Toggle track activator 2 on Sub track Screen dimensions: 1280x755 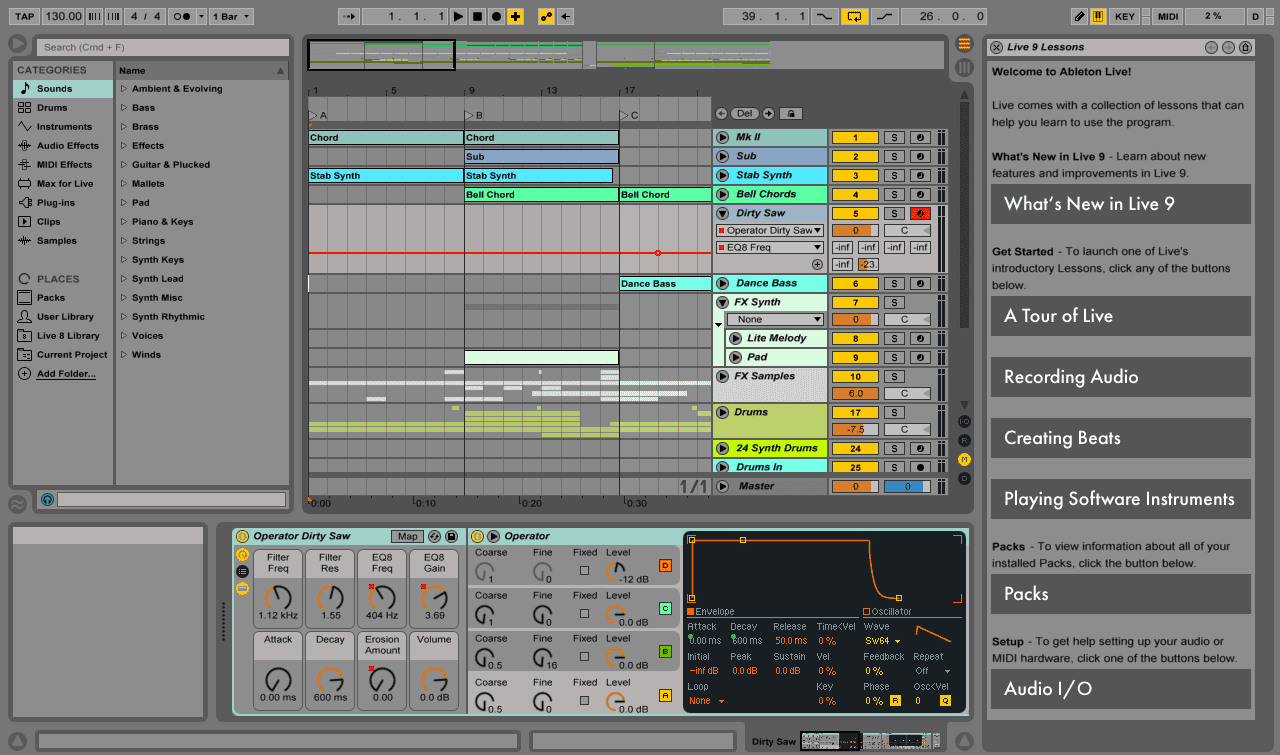pos(856,157)
